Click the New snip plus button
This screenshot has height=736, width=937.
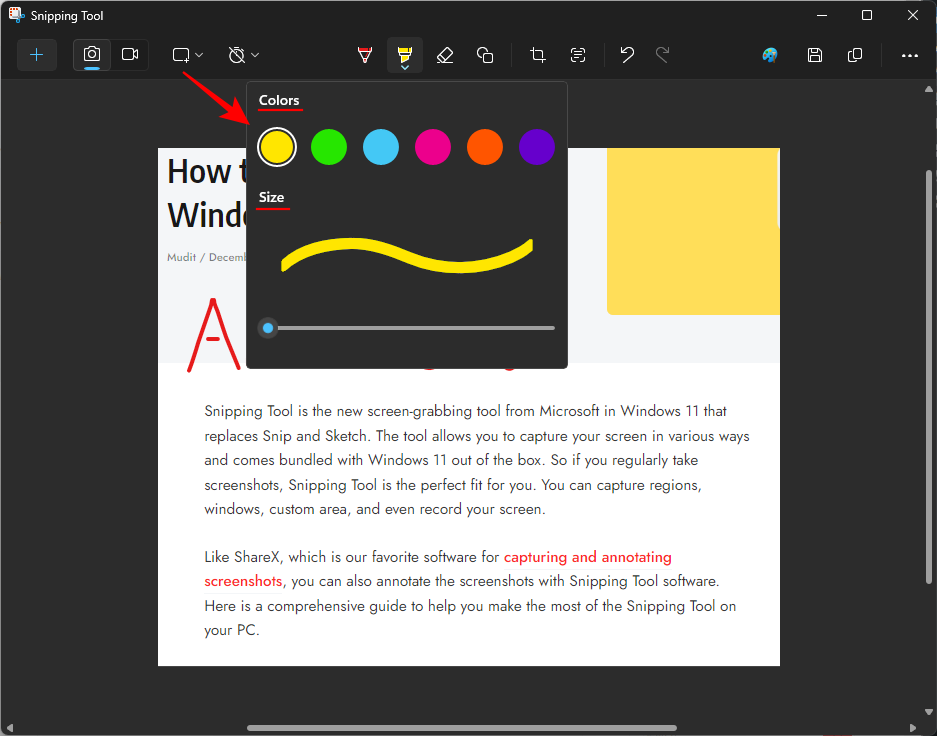tap(36, 55)
